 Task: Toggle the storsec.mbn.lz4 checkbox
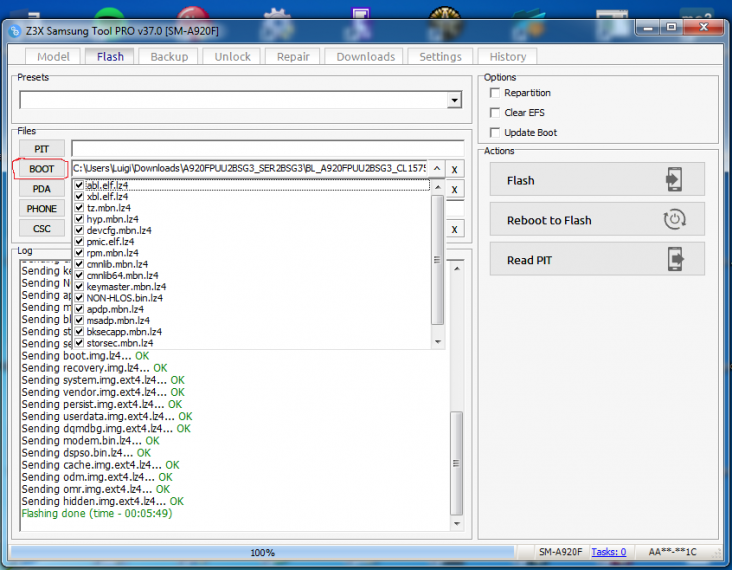click(x=79, y=343)
